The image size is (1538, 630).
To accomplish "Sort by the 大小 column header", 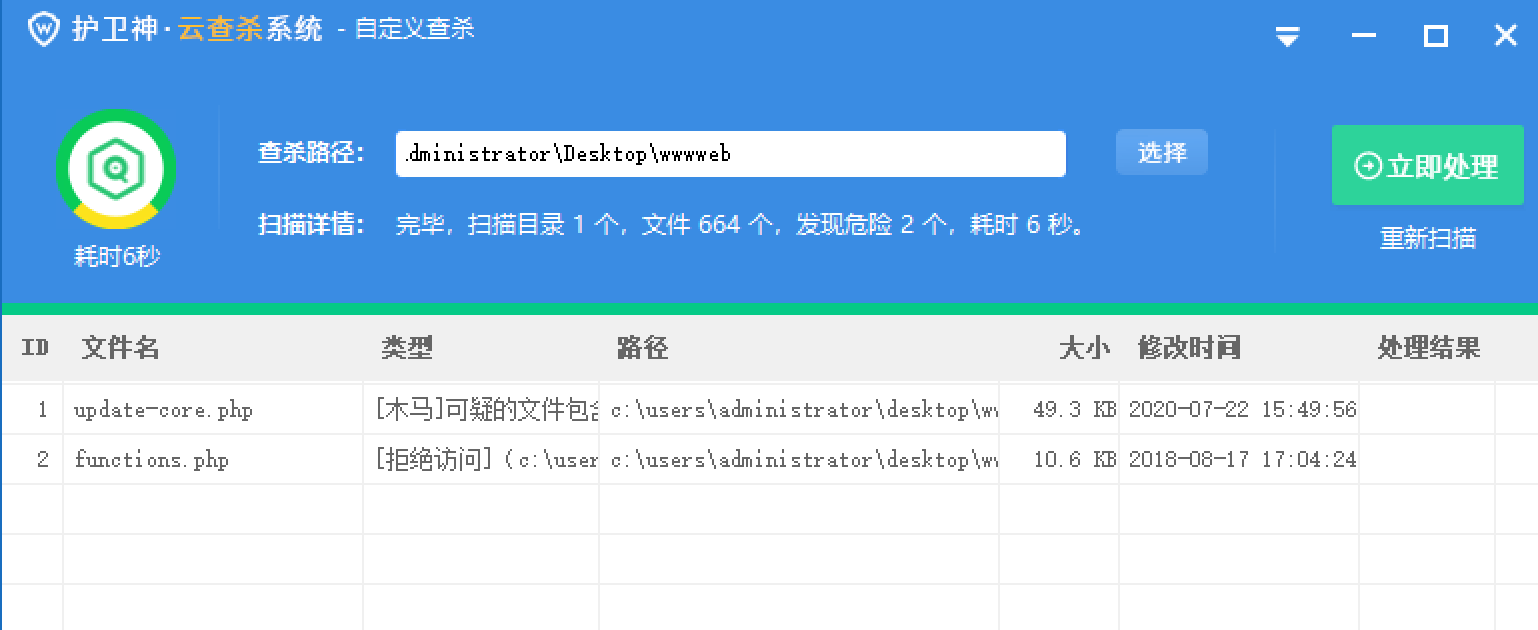I will tap(1085, 348).
